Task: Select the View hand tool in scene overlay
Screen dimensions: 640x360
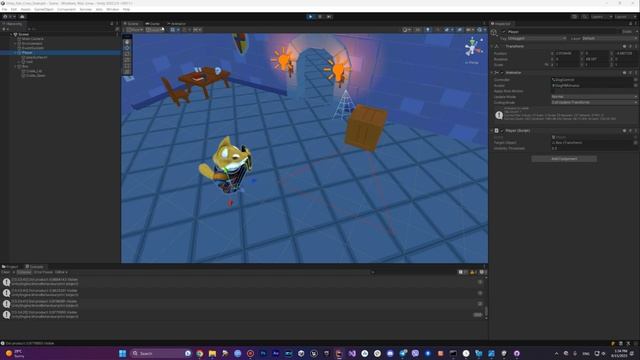Action: [127, 42]
